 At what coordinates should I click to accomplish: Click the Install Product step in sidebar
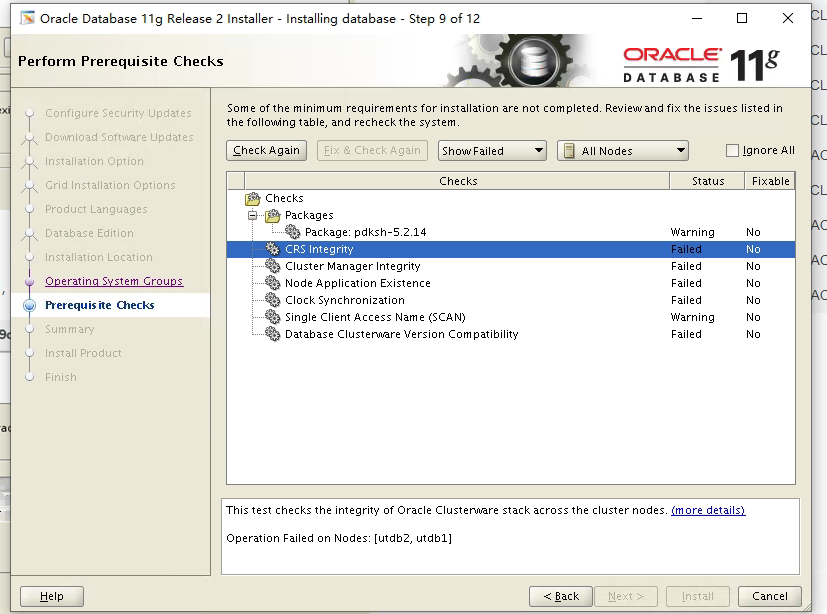point(83,353)
